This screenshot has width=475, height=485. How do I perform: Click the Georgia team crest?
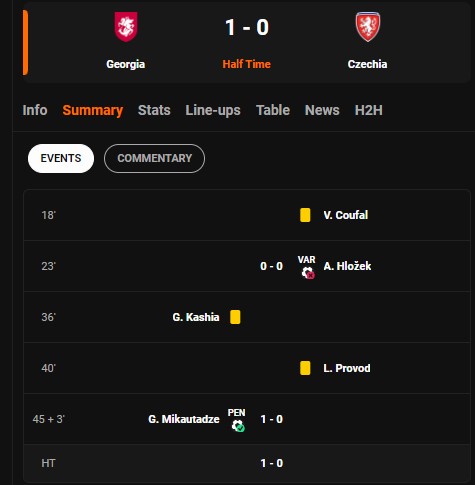point(126,27)
